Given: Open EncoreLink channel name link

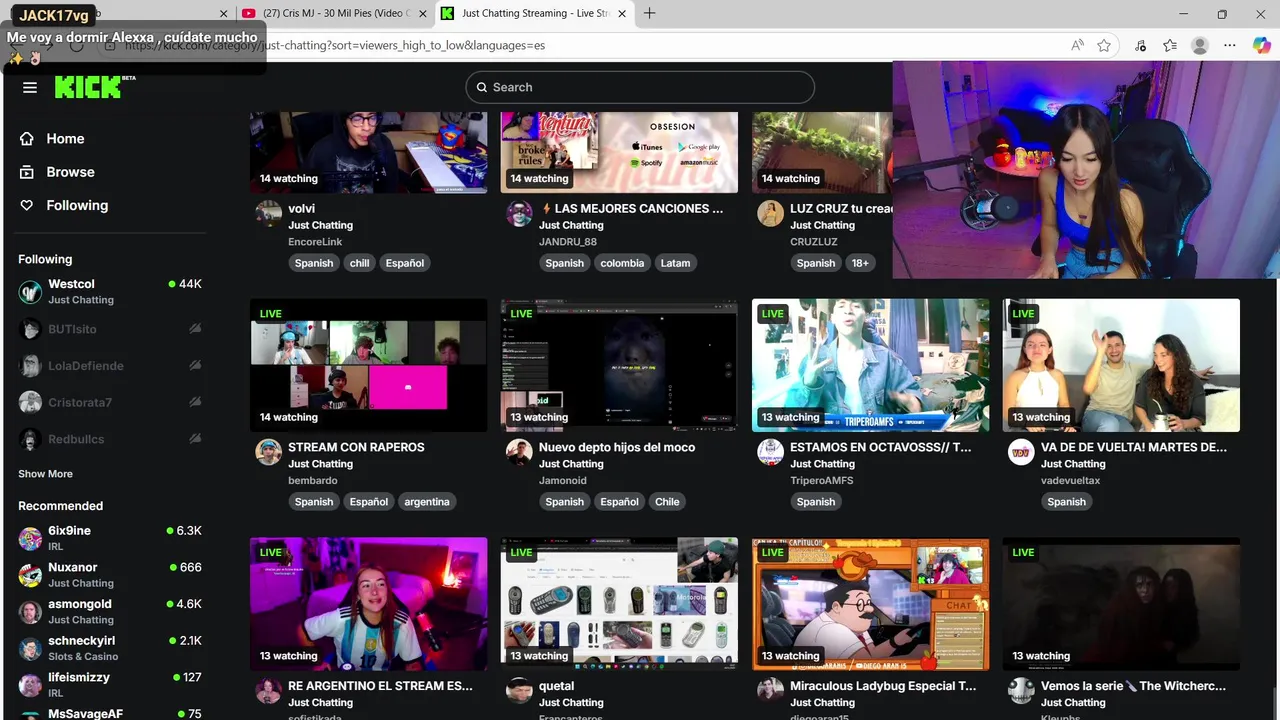Looking at the screenshot, I should pos(315,242).
